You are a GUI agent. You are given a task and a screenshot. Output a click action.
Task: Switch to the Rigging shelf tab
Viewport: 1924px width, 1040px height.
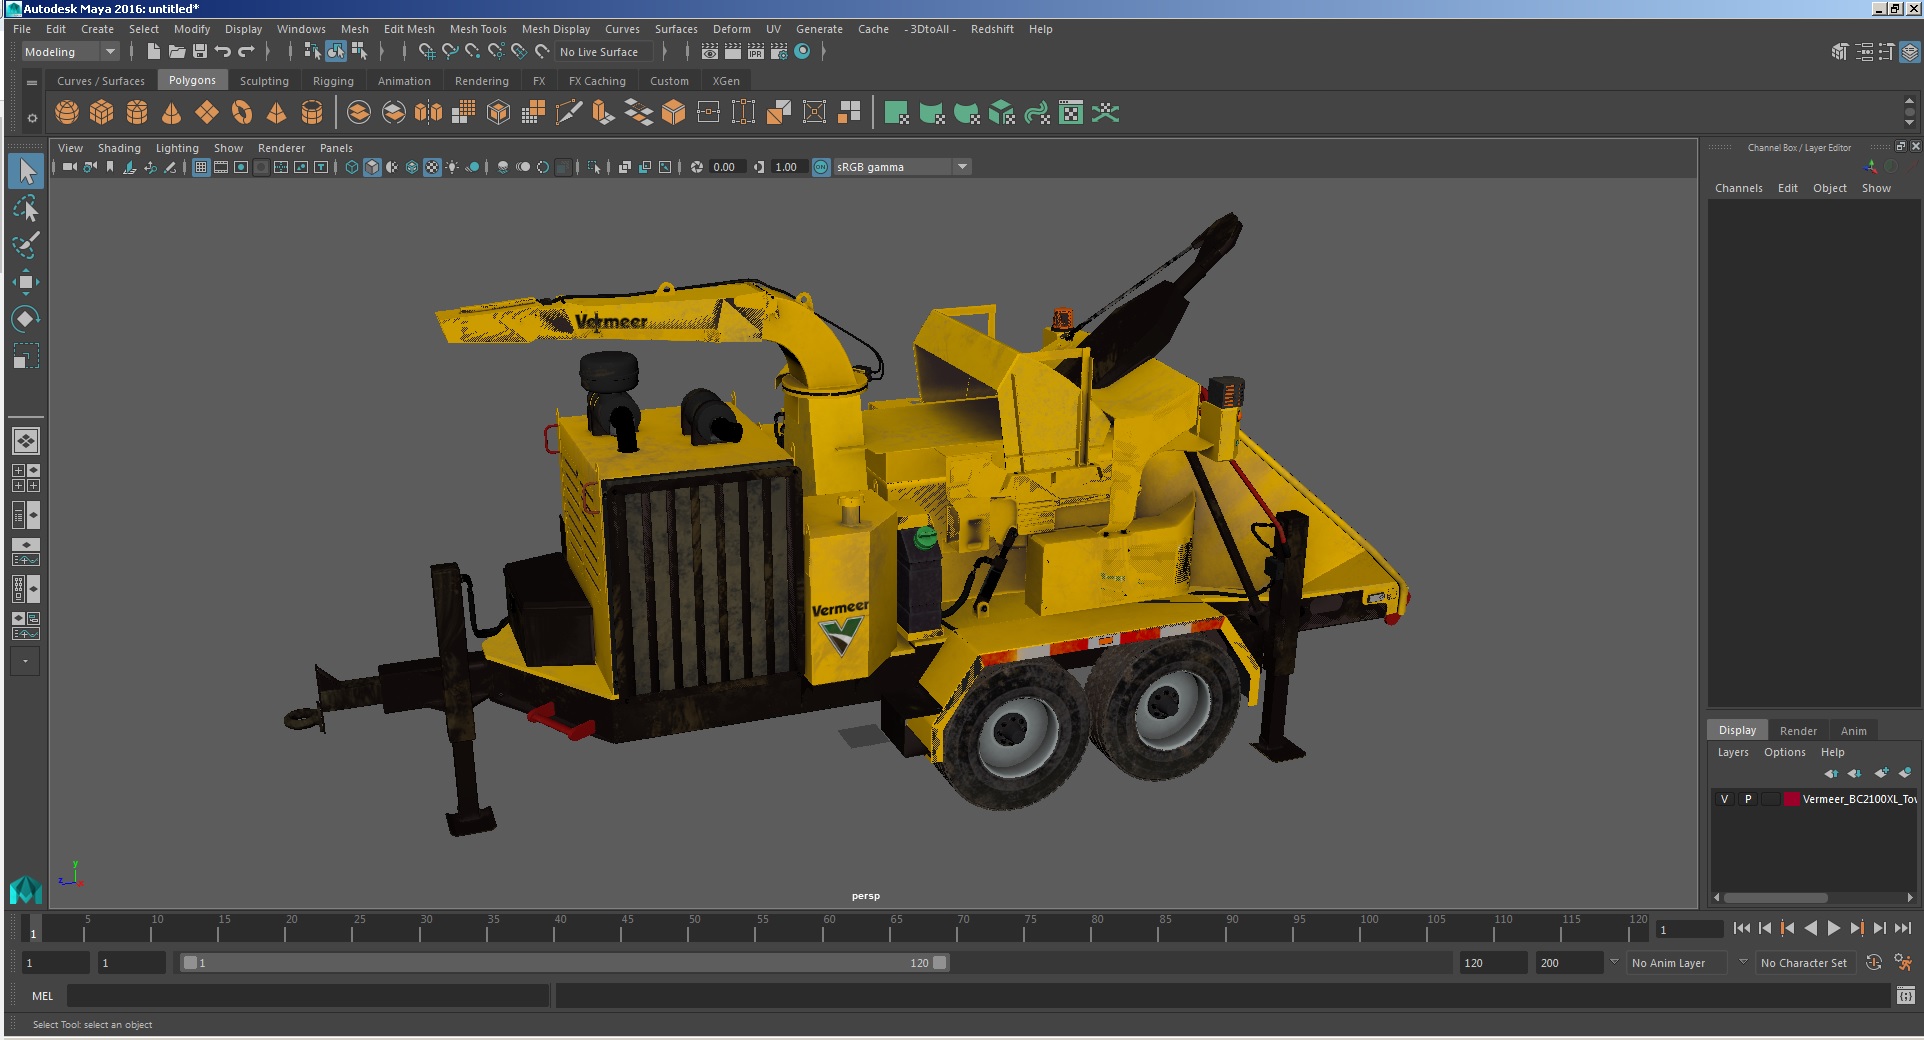point(333,81)
